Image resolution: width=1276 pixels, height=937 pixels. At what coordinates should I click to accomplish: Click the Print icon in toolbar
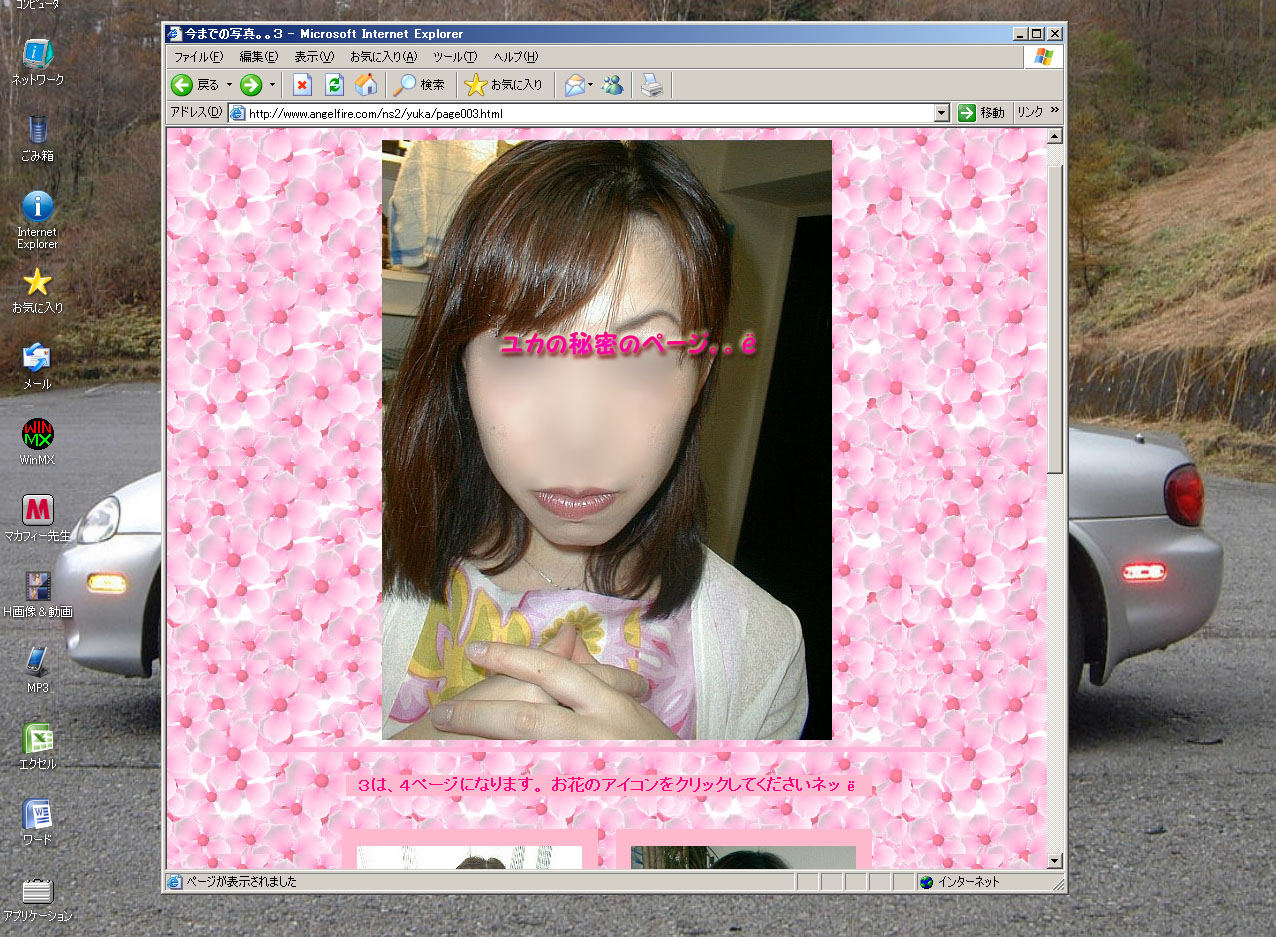click(651, 86)
